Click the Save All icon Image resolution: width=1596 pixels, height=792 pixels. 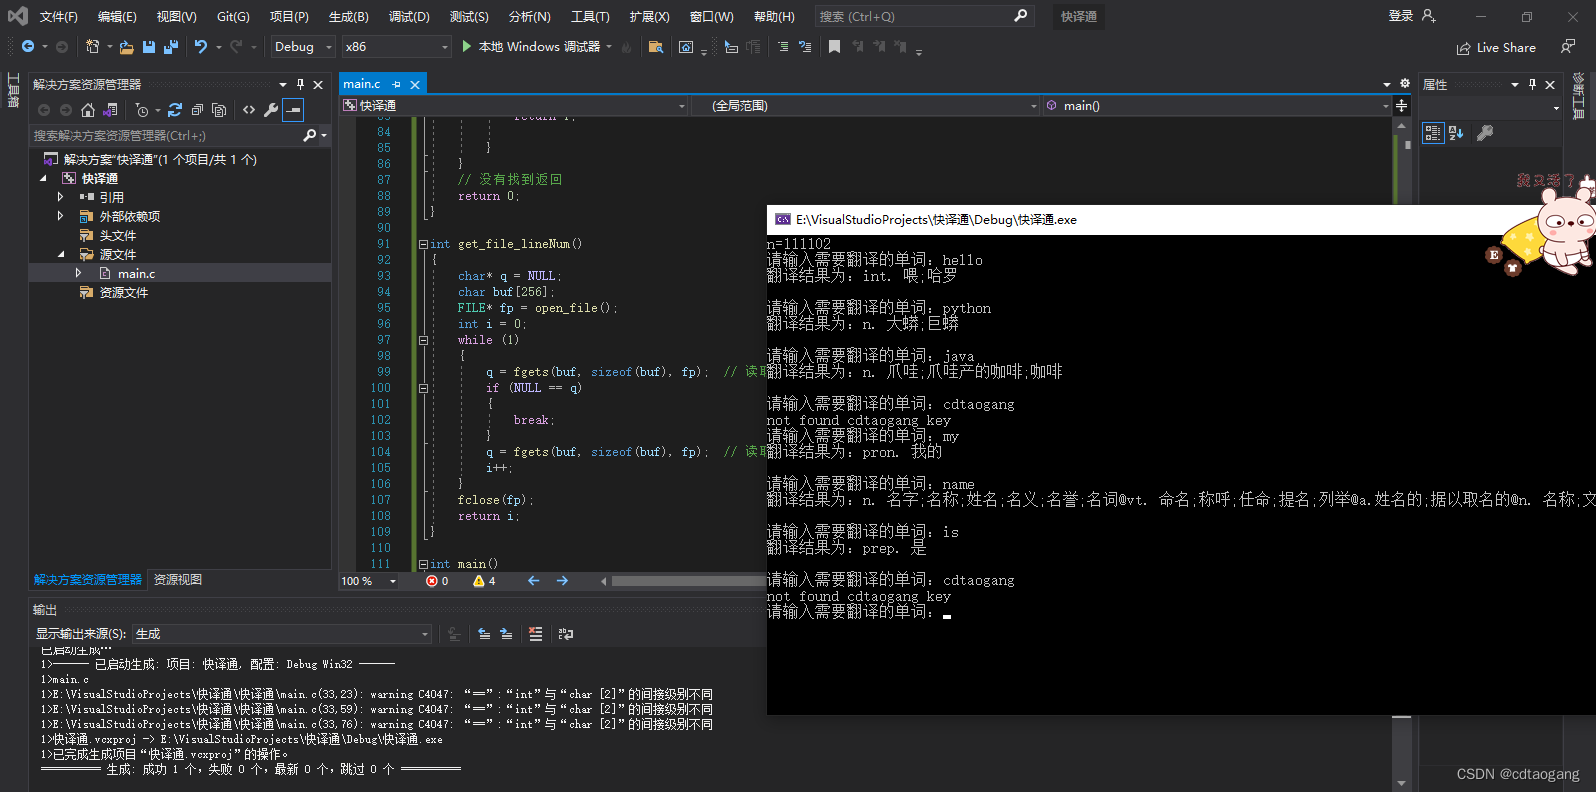(171, 47)
